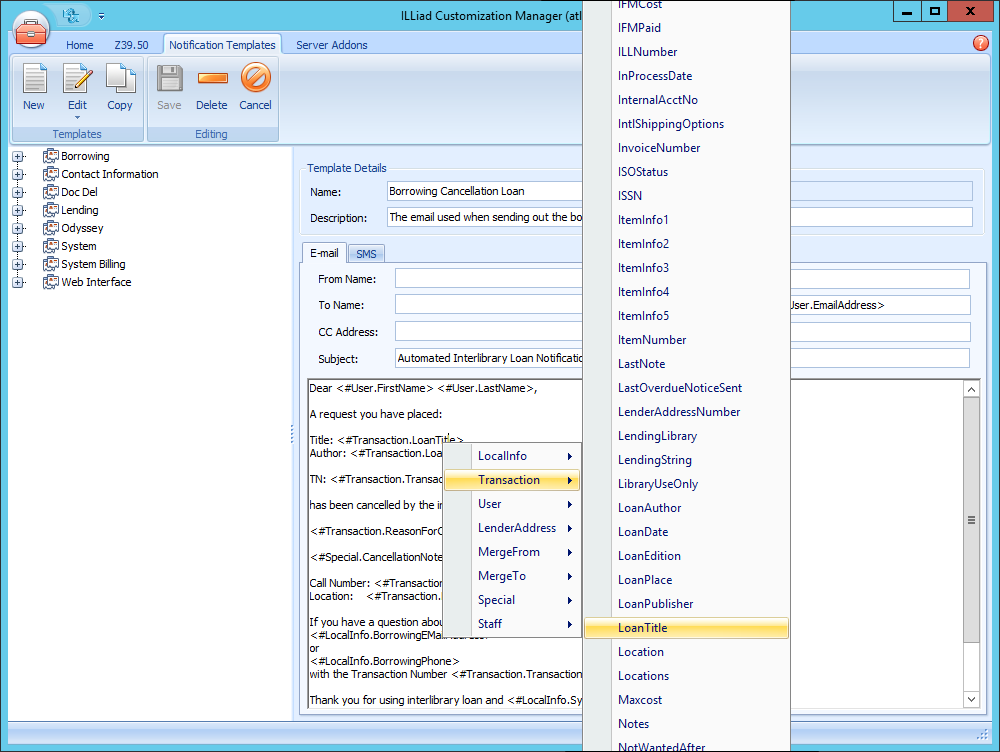Open the SMS tab
This screenshot has height=752, width=1000.
point(365,253)
